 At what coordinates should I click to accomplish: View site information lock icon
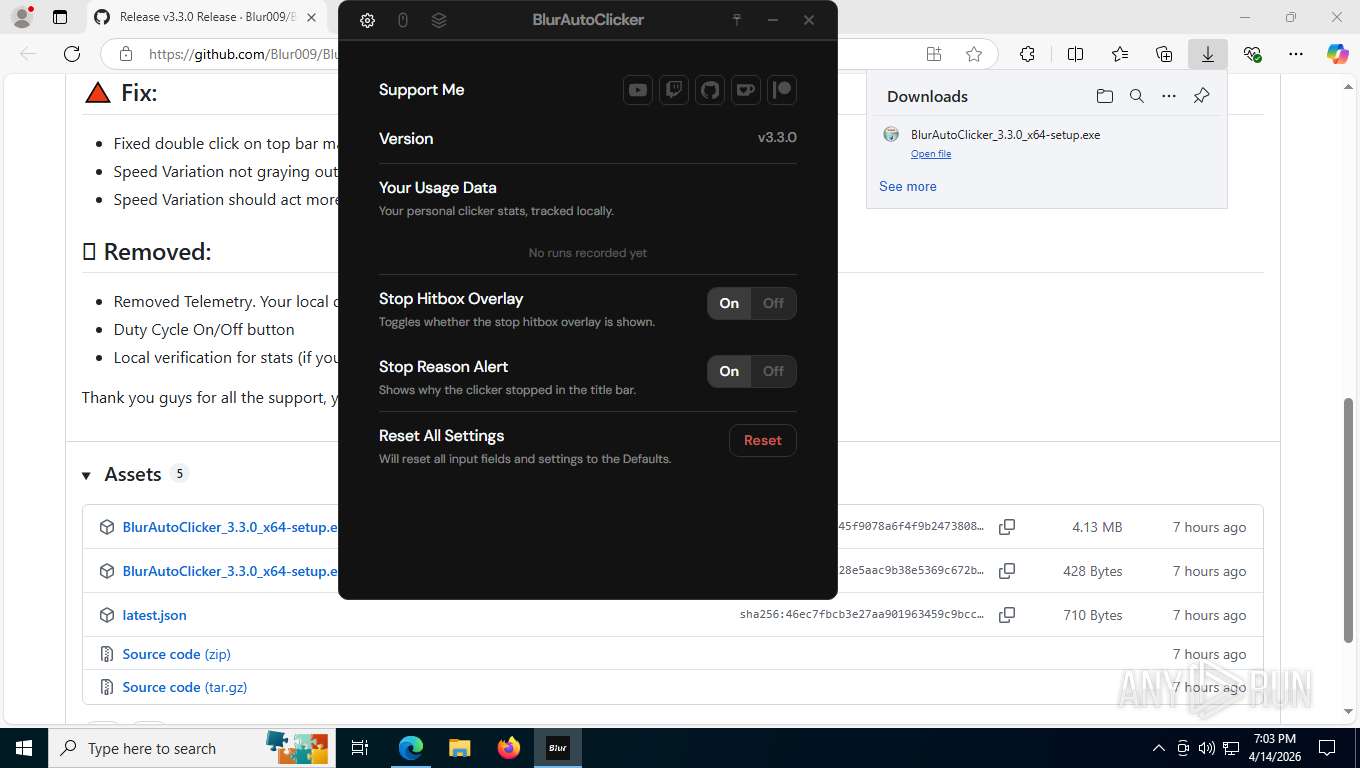click(125, 54)
